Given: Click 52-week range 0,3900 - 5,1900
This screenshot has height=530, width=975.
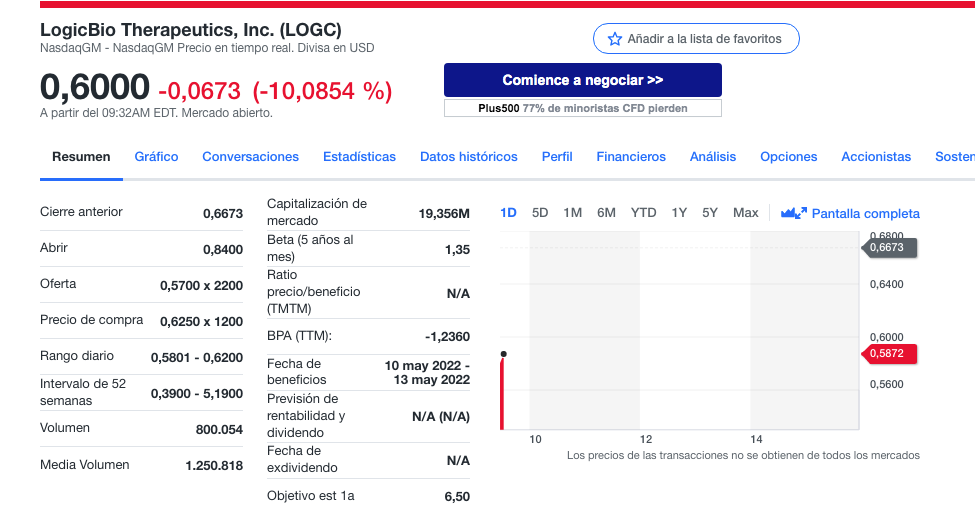Looking at the screenshot, I should click(x=196, y=394).
